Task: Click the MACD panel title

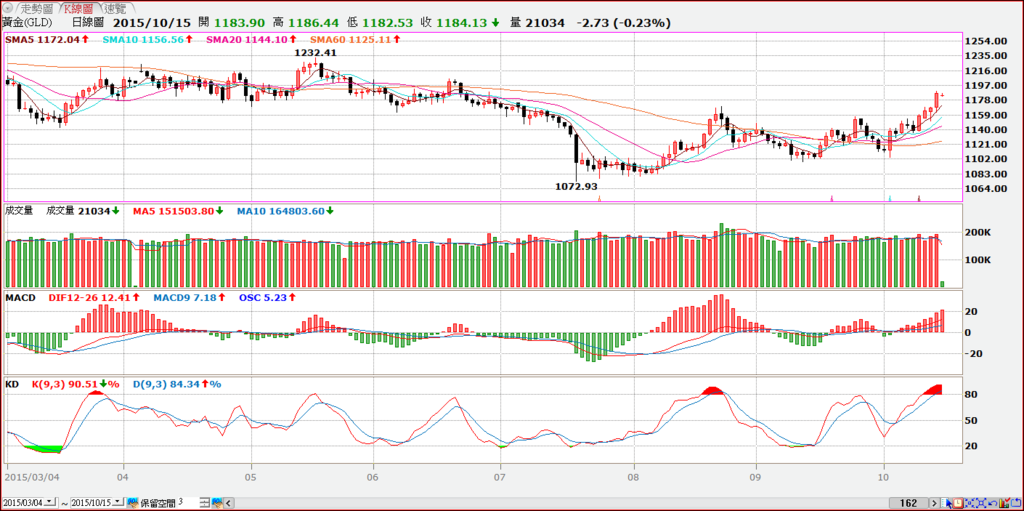Action: (x=20, y=297)
